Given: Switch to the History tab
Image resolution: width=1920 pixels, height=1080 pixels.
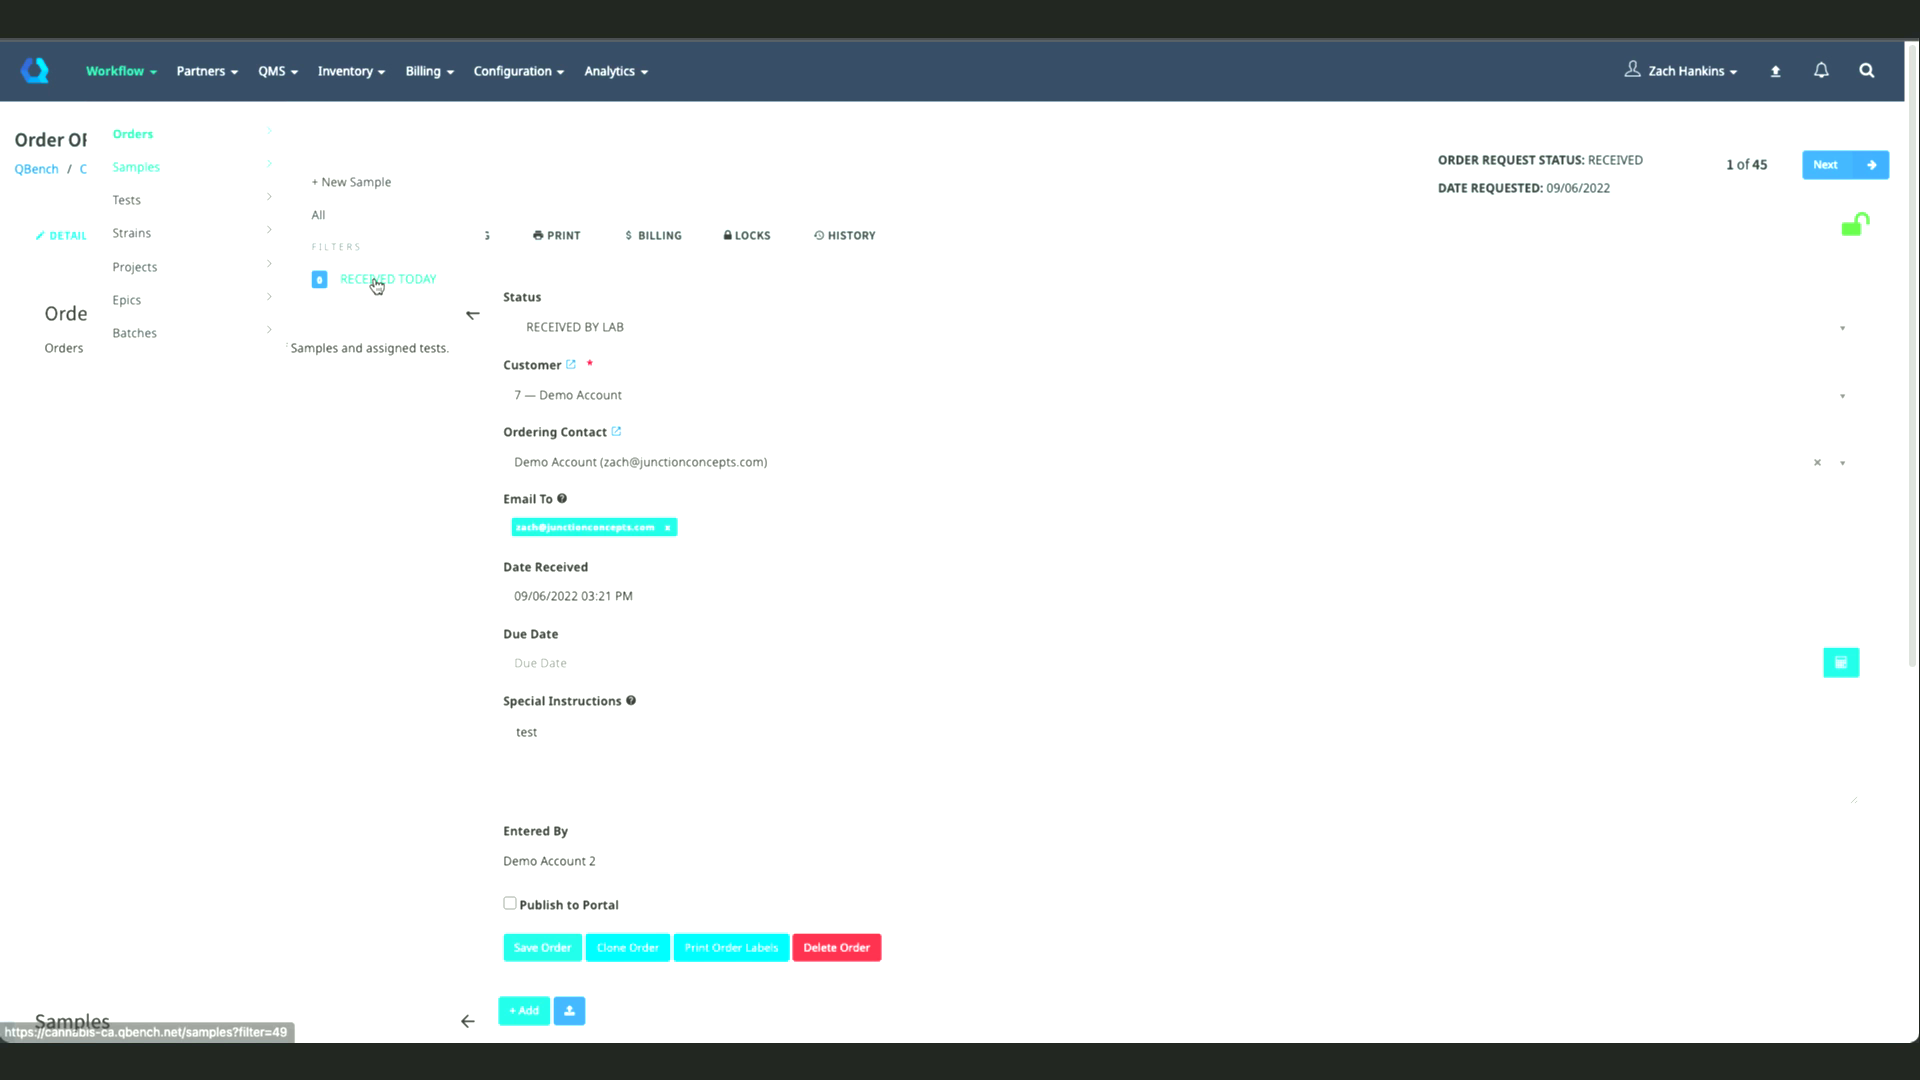Looking at the screenshot, I should [x=845, y=236].
